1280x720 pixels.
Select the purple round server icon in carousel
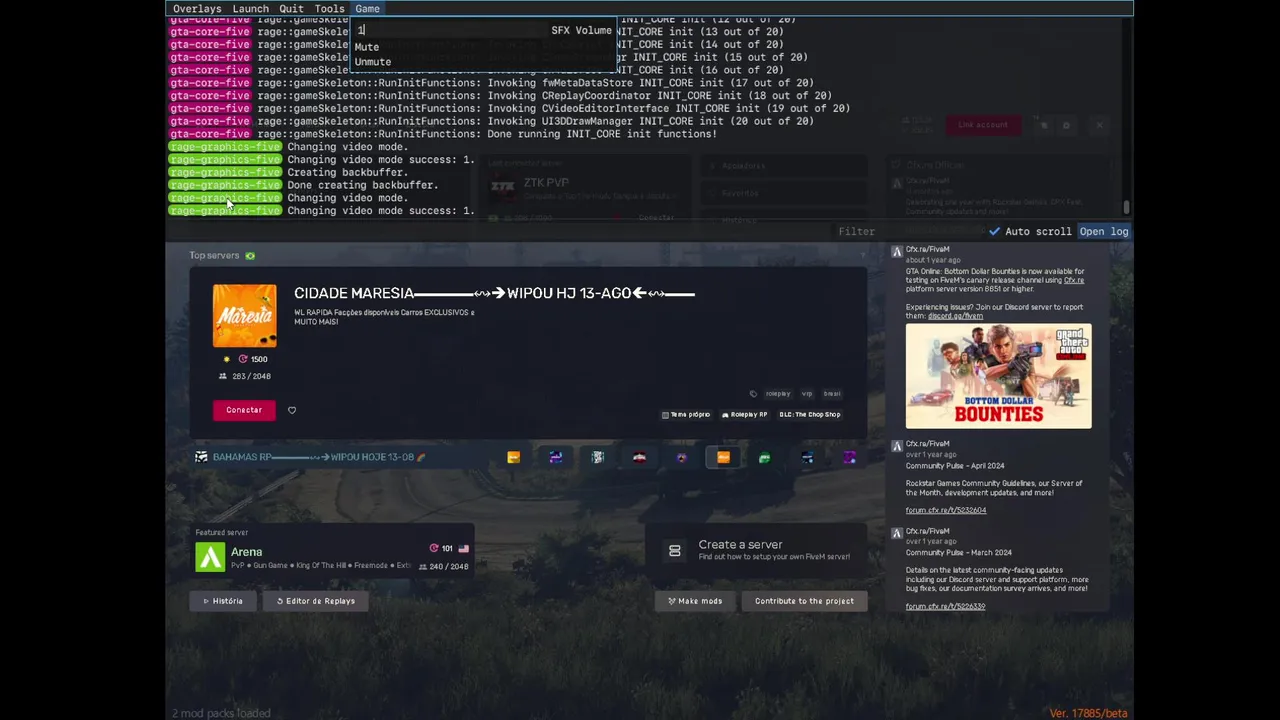click(681, 458)
